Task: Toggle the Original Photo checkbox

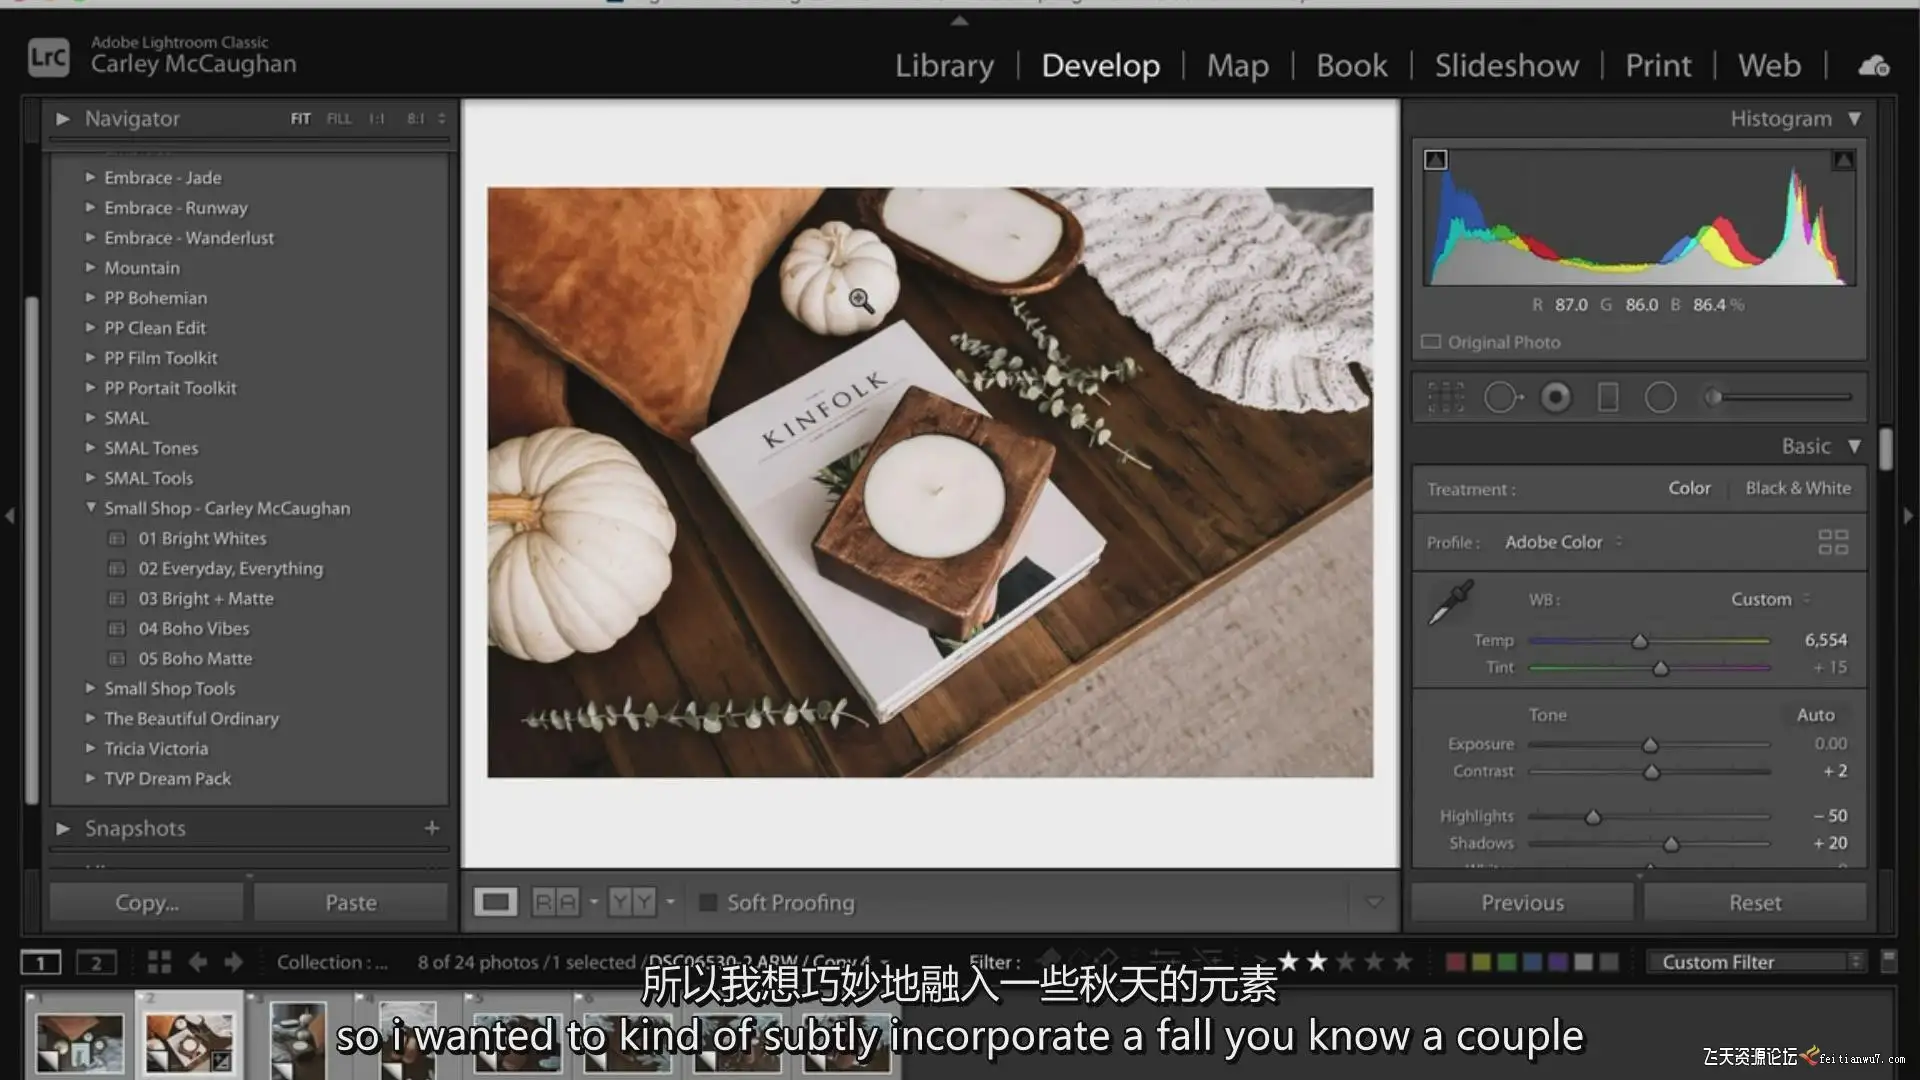Action: click(1431, 342)
